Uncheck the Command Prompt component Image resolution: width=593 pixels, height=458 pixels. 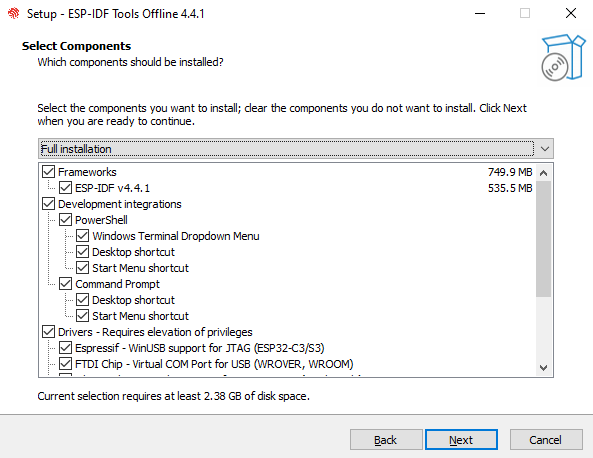point(65,284)
